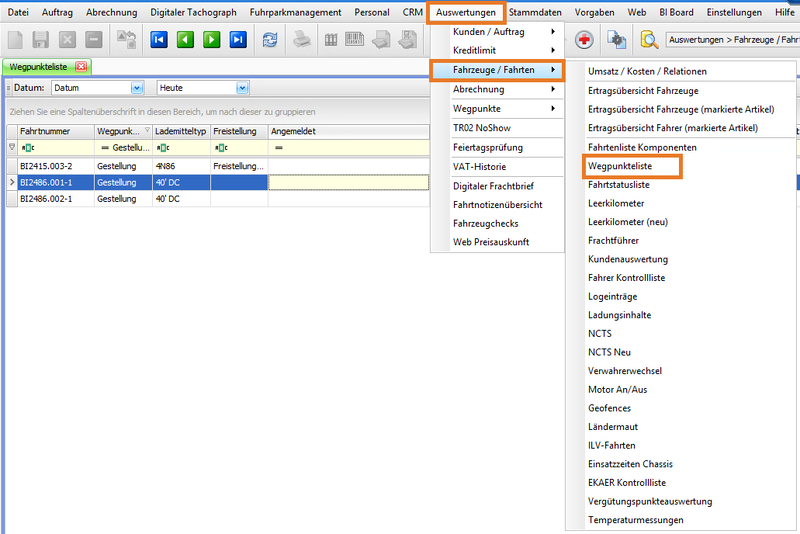Viewport: 800px width, 534px height.
Task: Go to previous record with green arrow
Action: (185, 40)
